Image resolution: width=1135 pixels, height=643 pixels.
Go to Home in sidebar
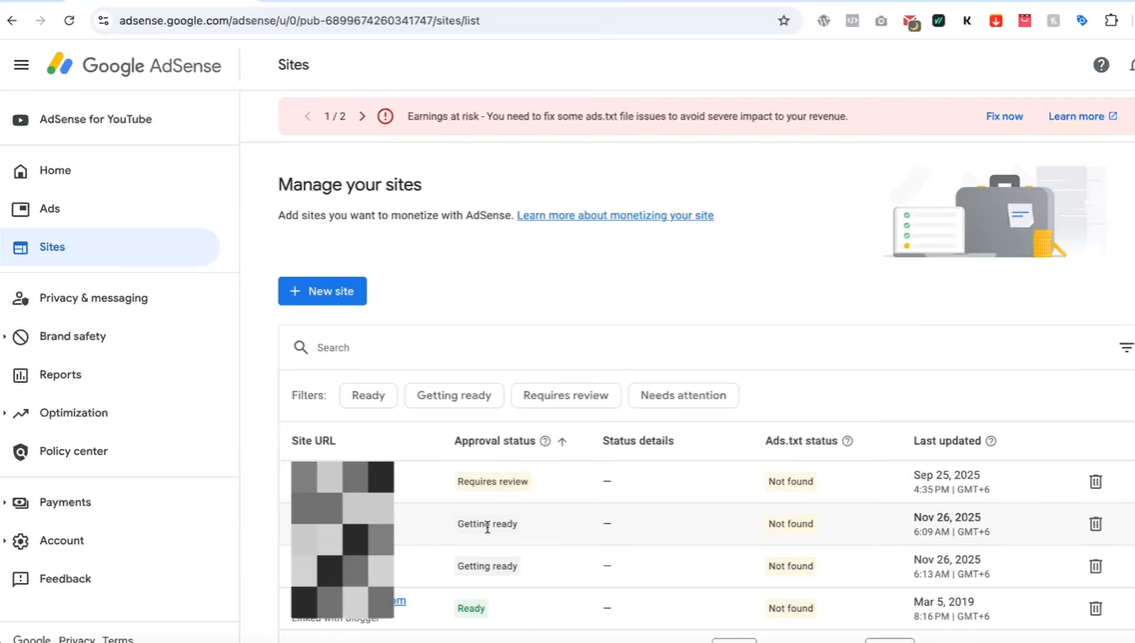point(55,170)
